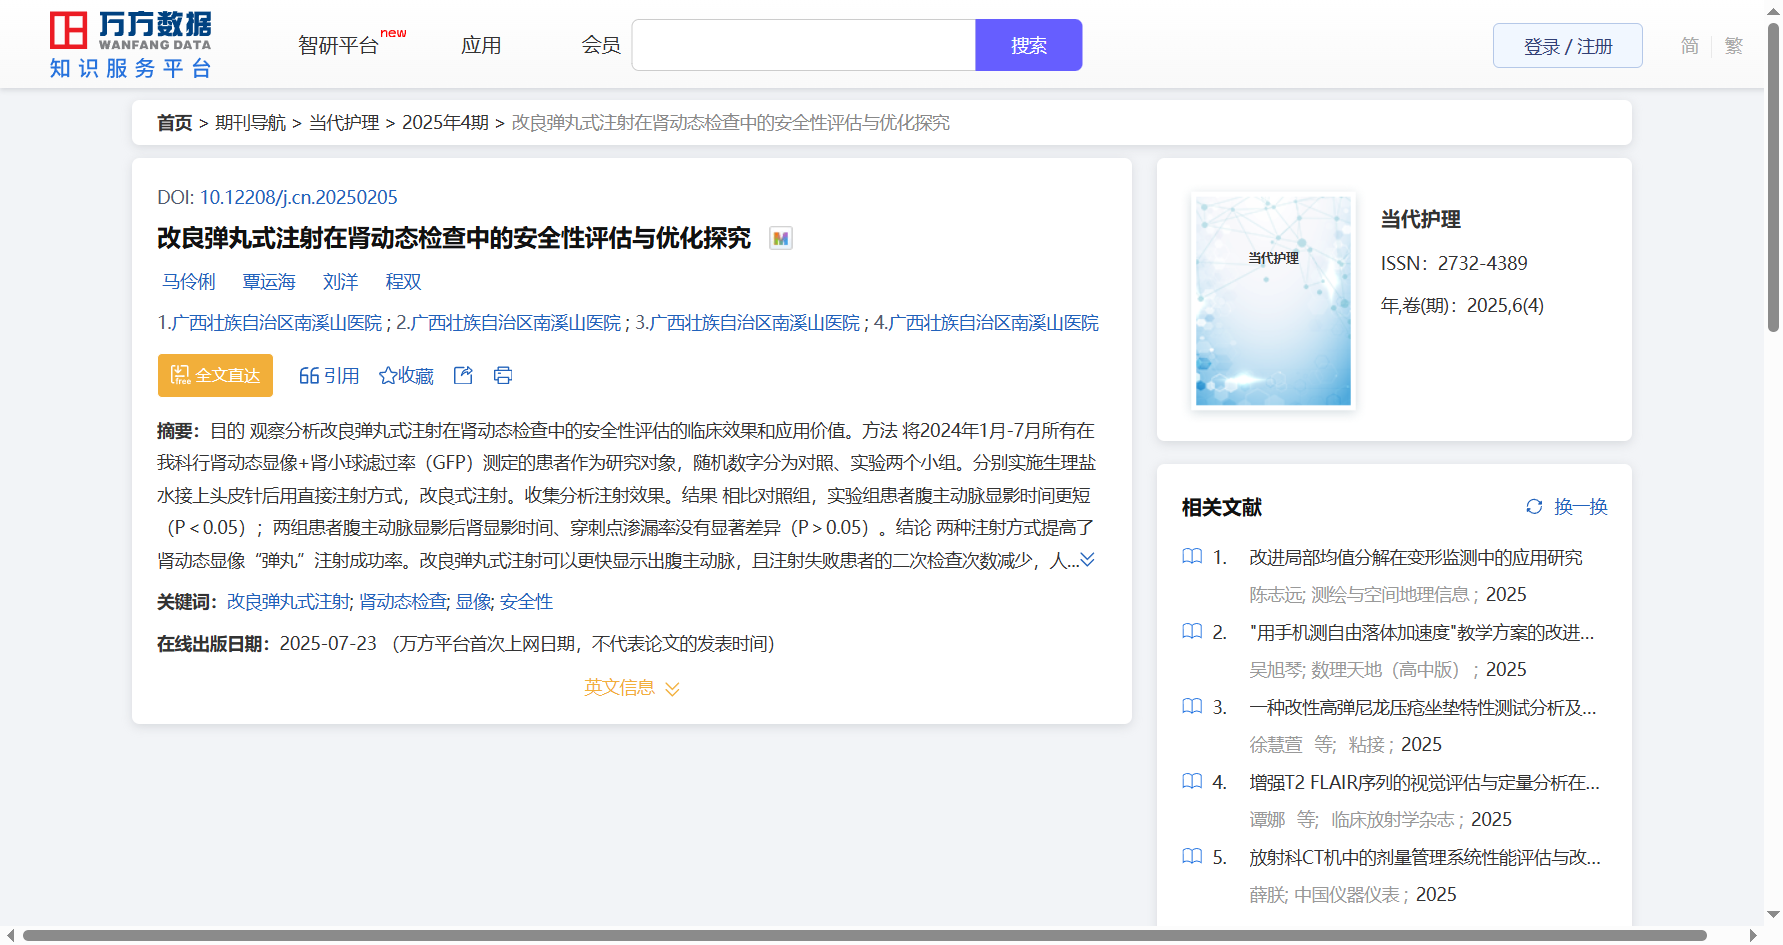Switch to simplified Chinese 简
This screenshot has width=1783, height=945.
tap(1689, 46)
